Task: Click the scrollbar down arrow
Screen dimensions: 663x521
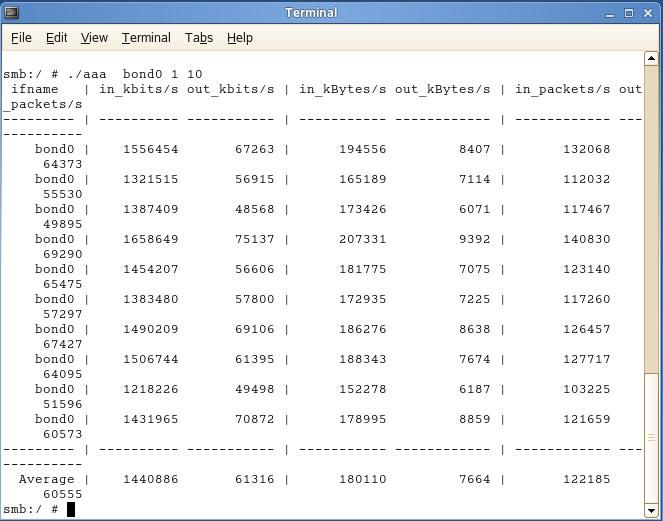Action: pos(651,510)
